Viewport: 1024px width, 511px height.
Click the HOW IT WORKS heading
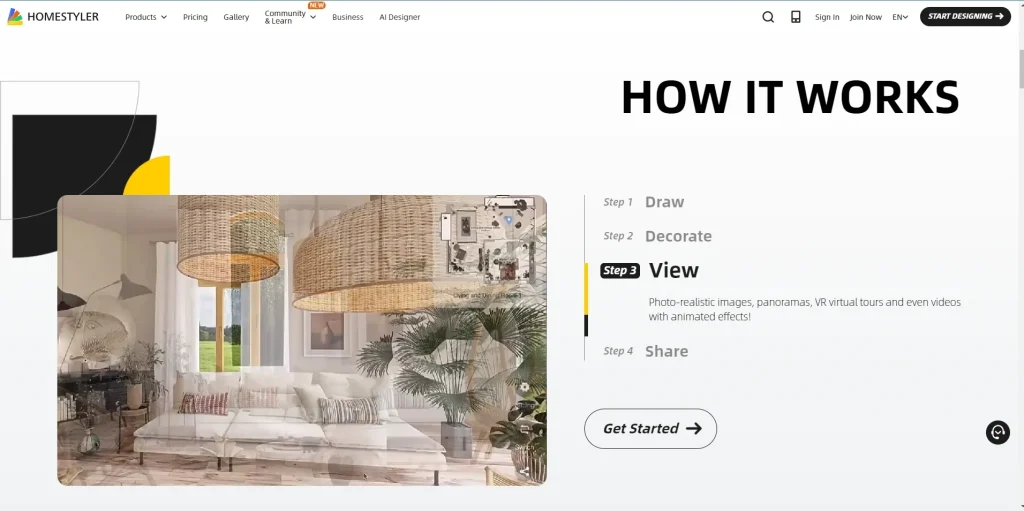(x=790, y=97)
